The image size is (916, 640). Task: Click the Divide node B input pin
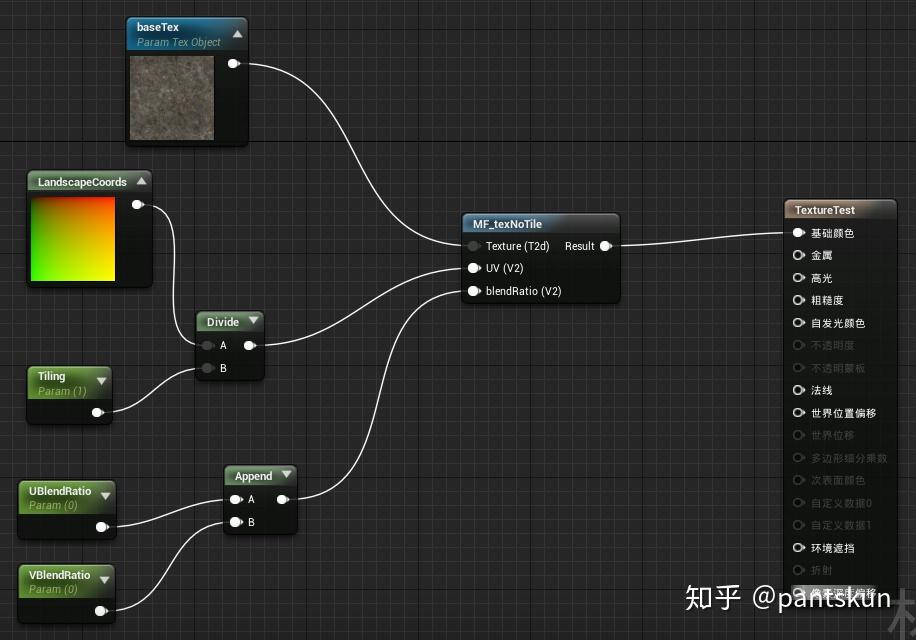[207, 368]
